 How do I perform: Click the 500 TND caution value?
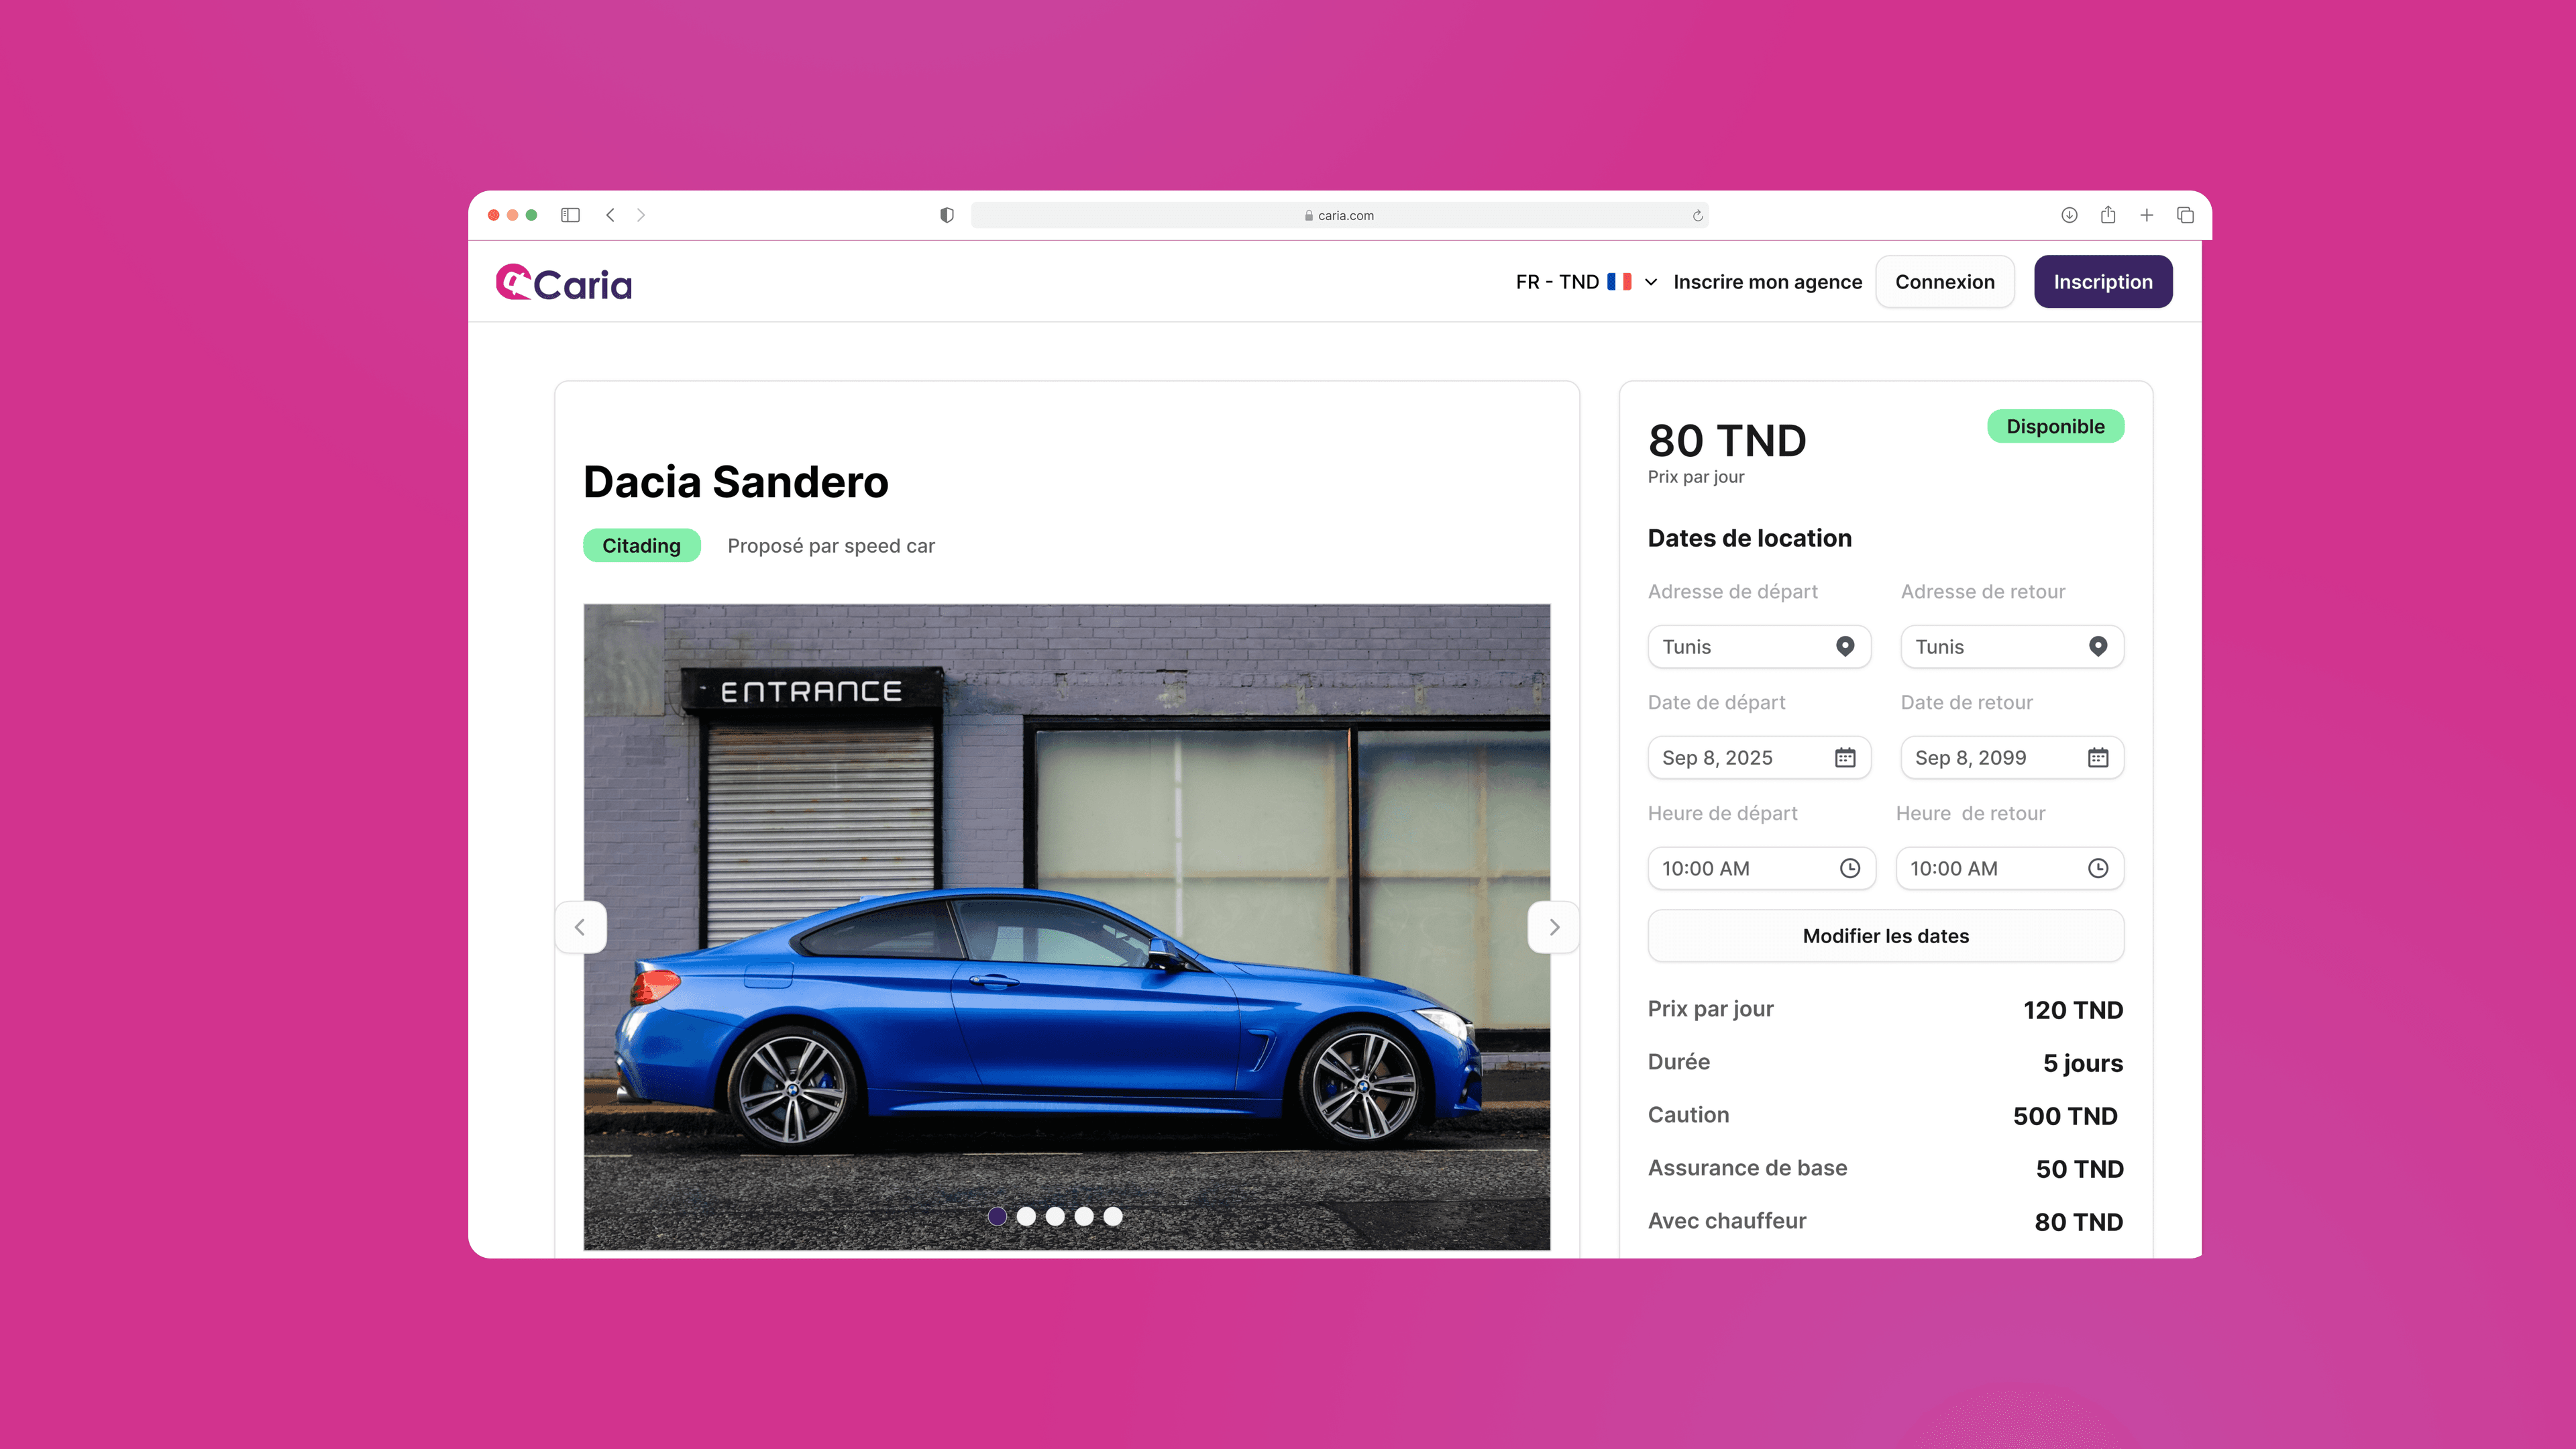[2065, 1116]
